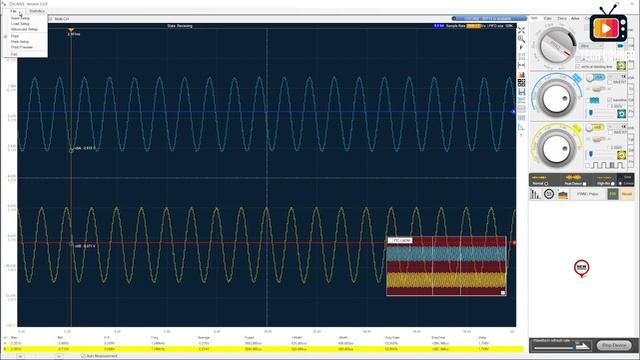Click the blue channel A level marker

(514, 111)
